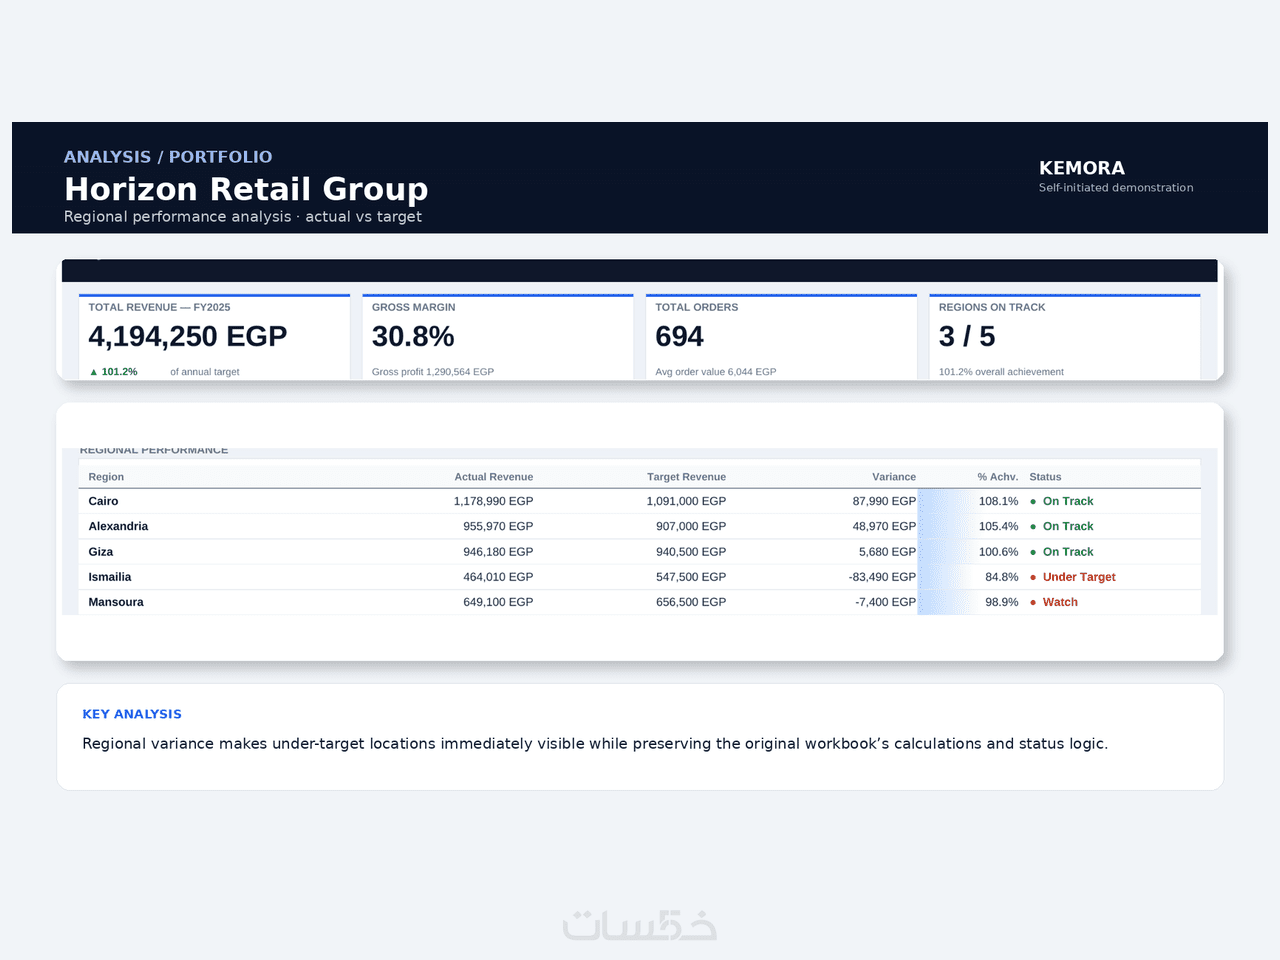
Task: Select the Gross Margin 30.8% card
Action: (498, 337)
